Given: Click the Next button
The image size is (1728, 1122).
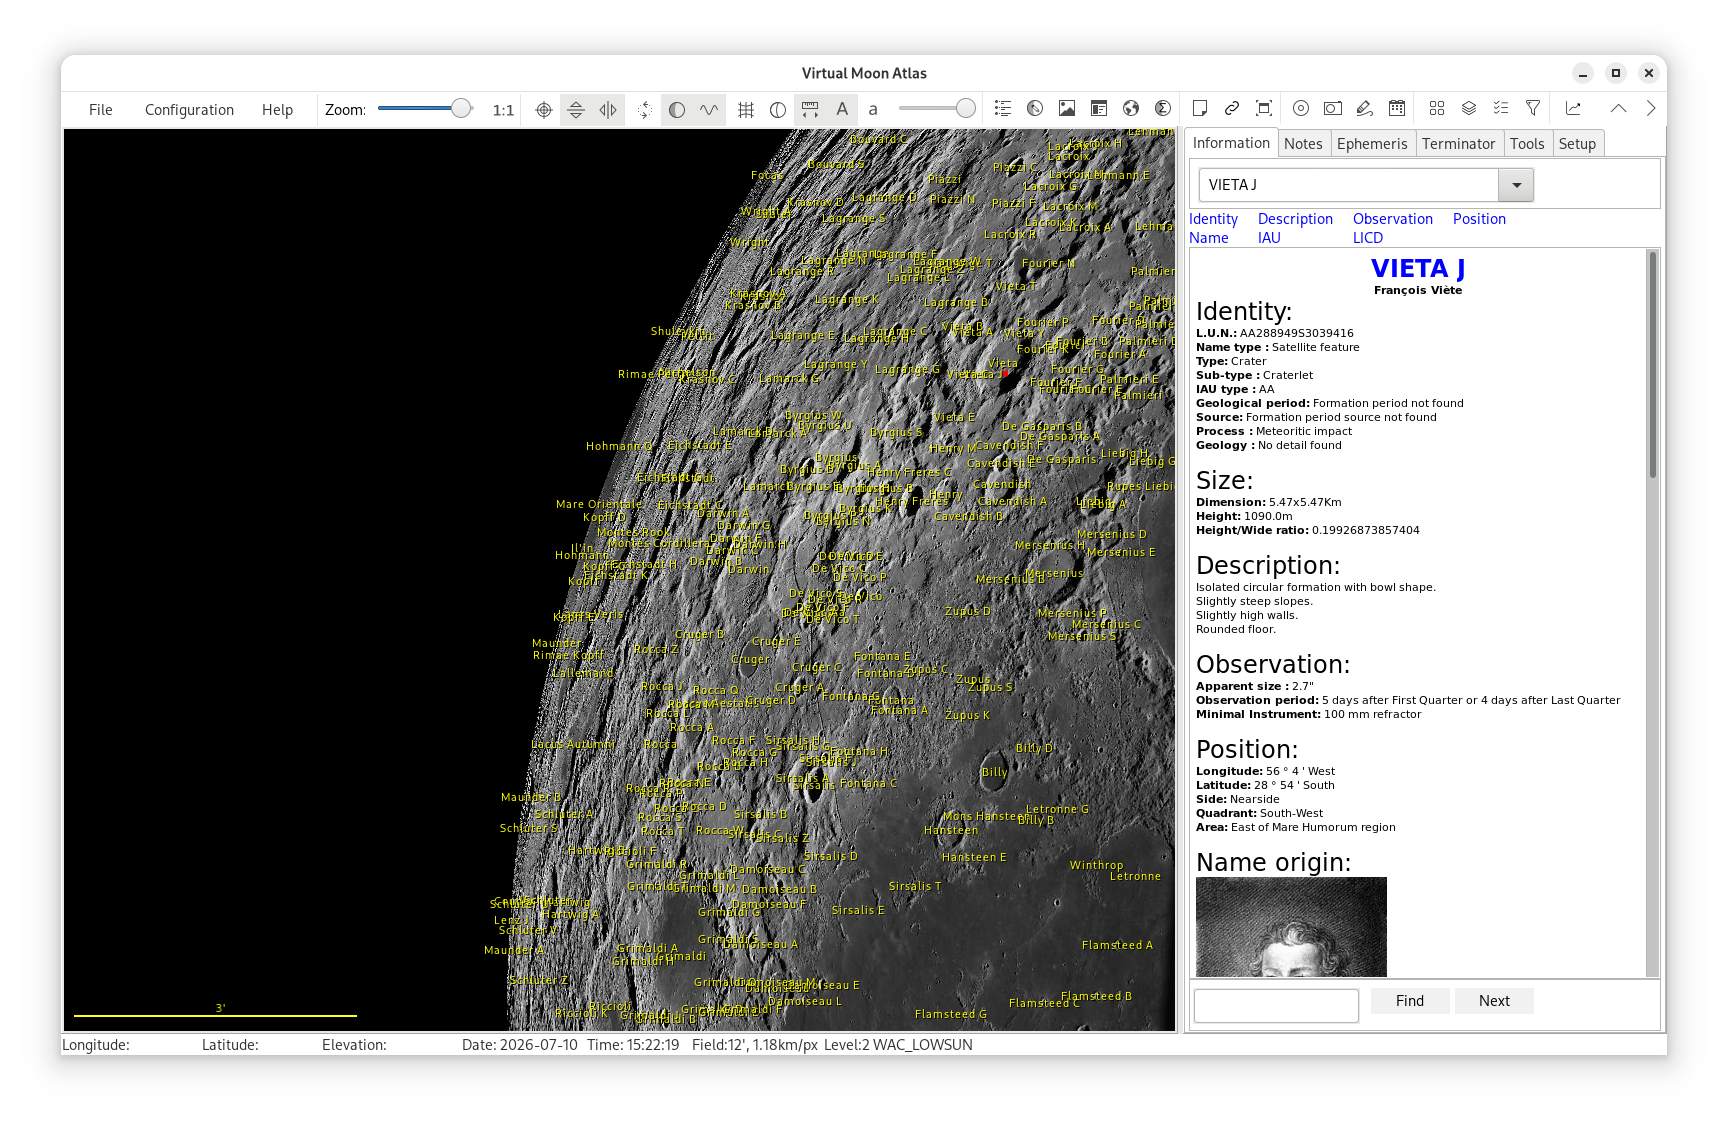Looking at the screenshot, I should [x=1494, y=1001].
